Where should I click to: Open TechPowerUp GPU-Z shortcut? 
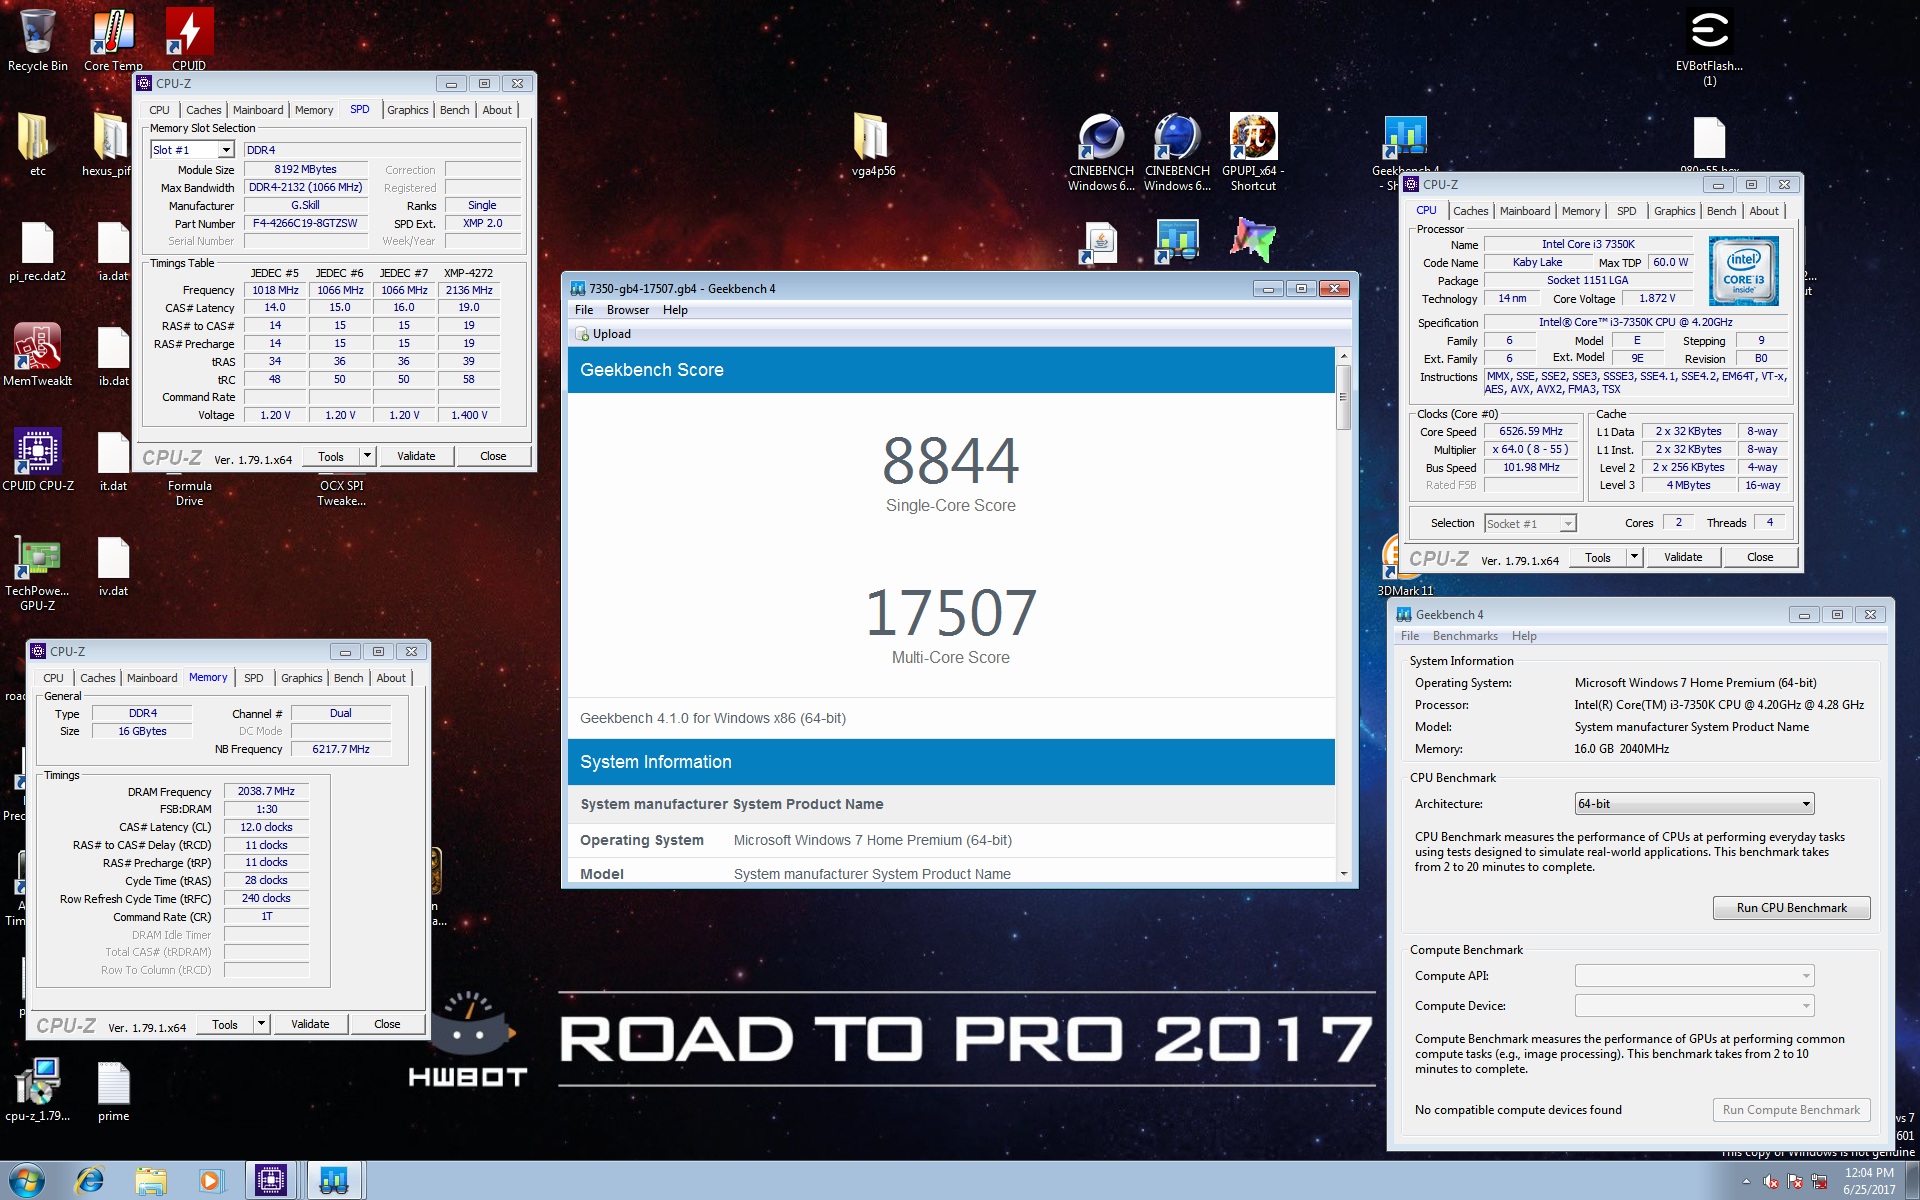(37, 573)
